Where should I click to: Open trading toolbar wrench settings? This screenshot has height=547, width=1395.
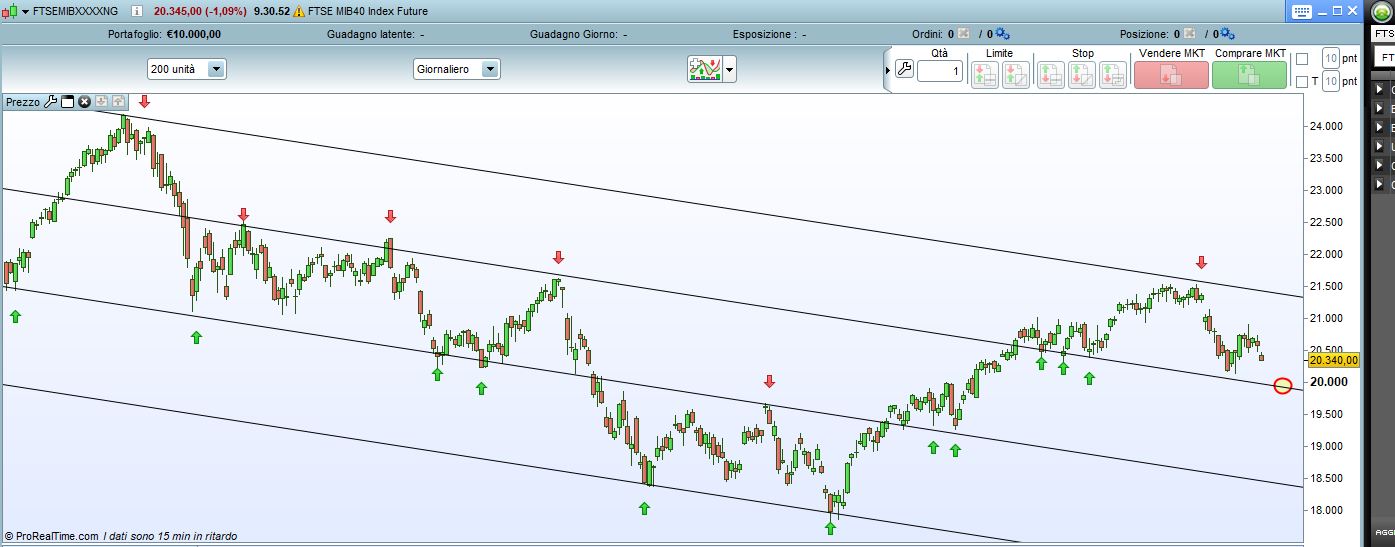coord(904,70)
